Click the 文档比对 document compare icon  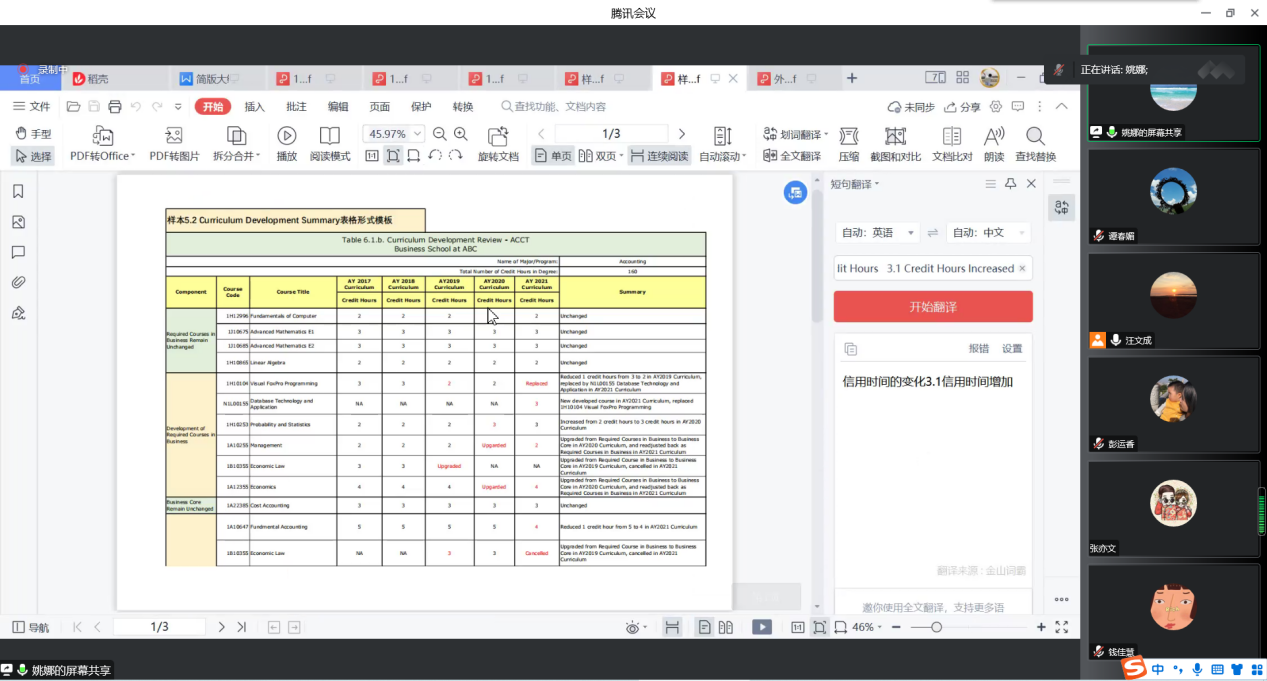pos(952,136)
